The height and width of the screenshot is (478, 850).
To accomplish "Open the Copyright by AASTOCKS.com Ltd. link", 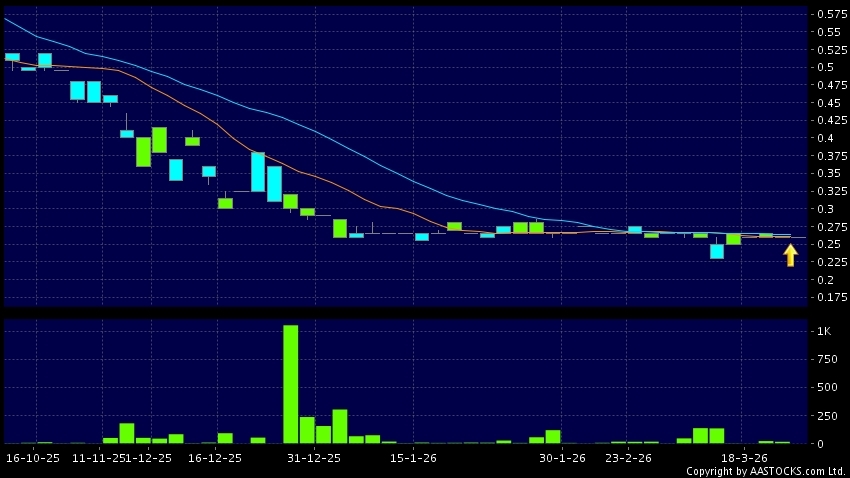I will [765, 471].
